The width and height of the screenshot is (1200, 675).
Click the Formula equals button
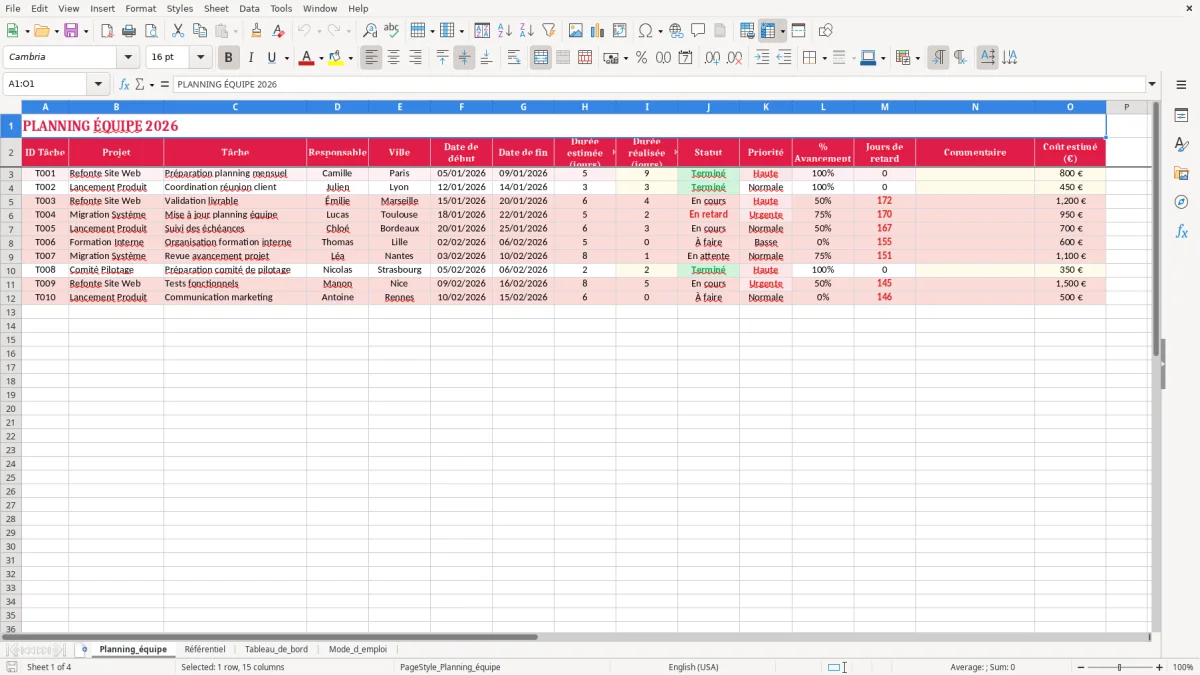tap(164, 84)
